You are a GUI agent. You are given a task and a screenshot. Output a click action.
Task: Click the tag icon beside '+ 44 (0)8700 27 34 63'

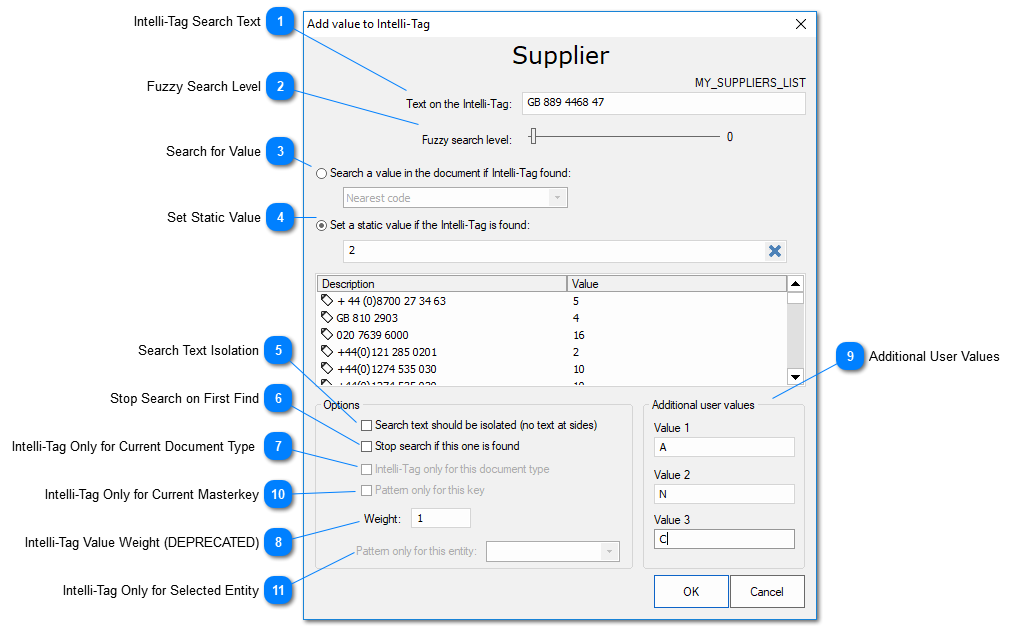[324, 299]
